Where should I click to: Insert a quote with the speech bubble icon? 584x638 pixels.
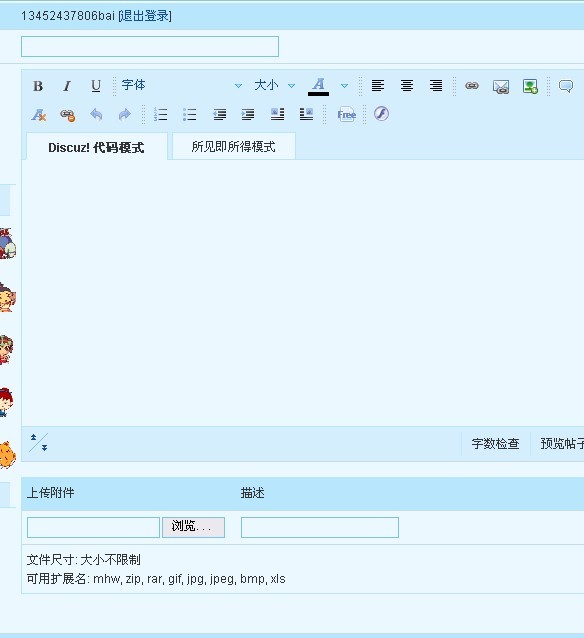pyautogui.click(x=566, y=86)
